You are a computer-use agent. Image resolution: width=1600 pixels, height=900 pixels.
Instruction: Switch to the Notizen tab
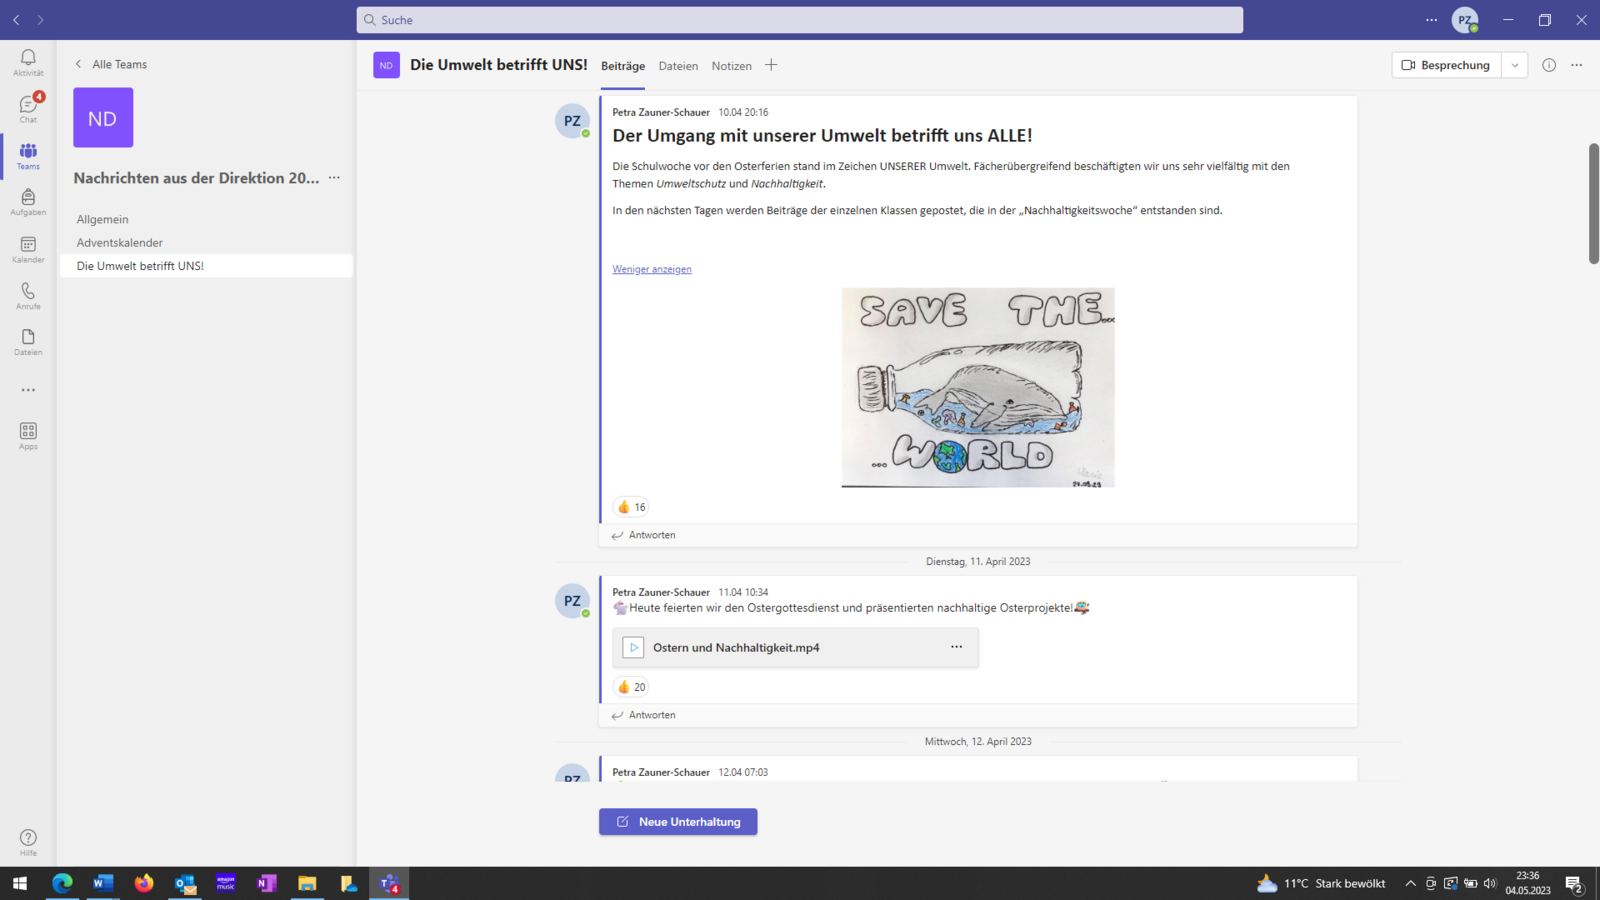point(731,66)
